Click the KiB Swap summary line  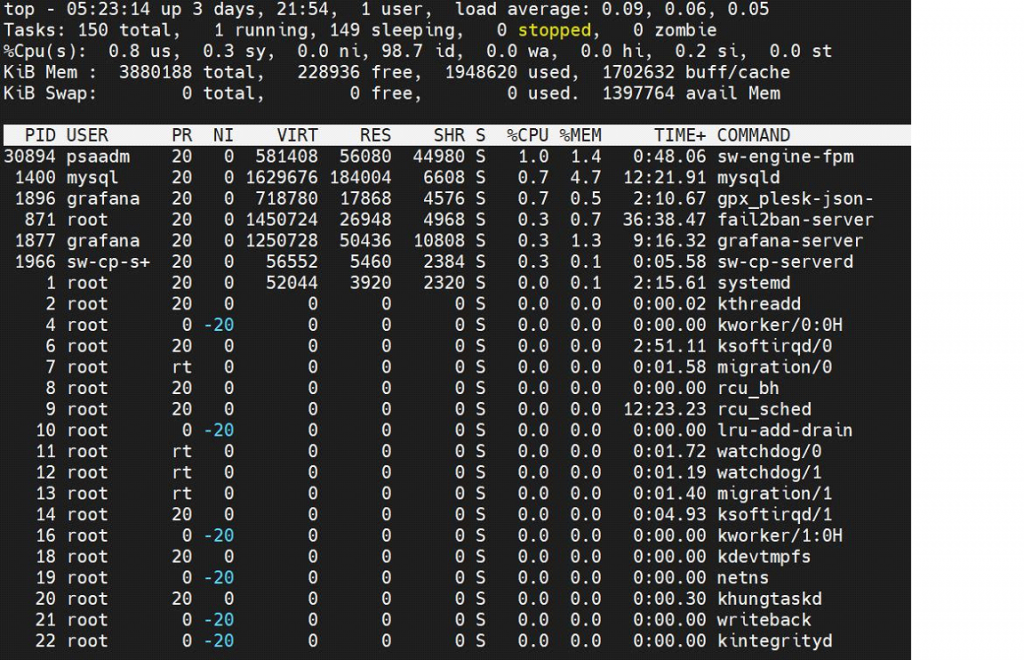click(300, 93)
